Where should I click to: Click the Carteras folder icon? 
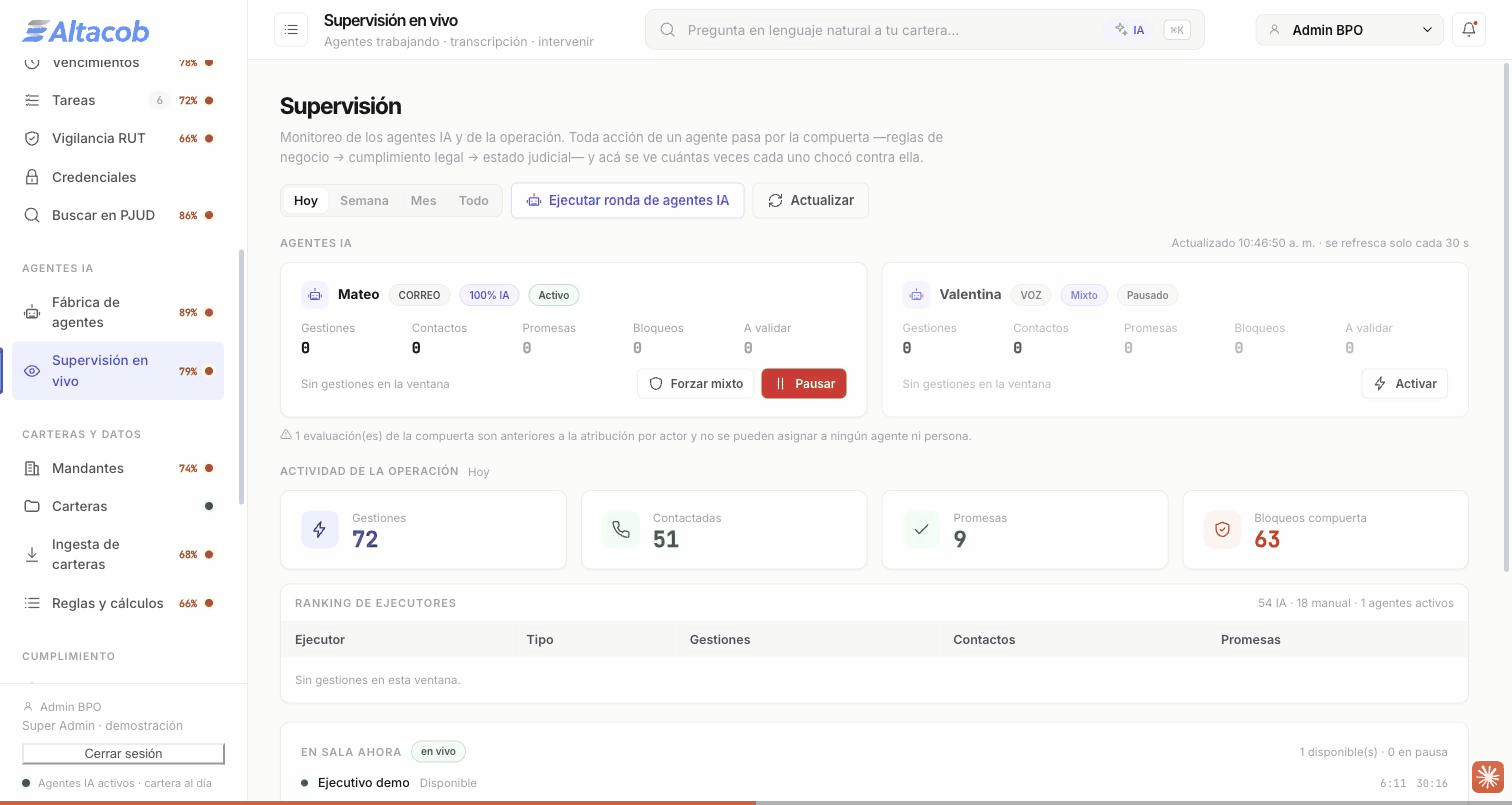pos(32,506)
